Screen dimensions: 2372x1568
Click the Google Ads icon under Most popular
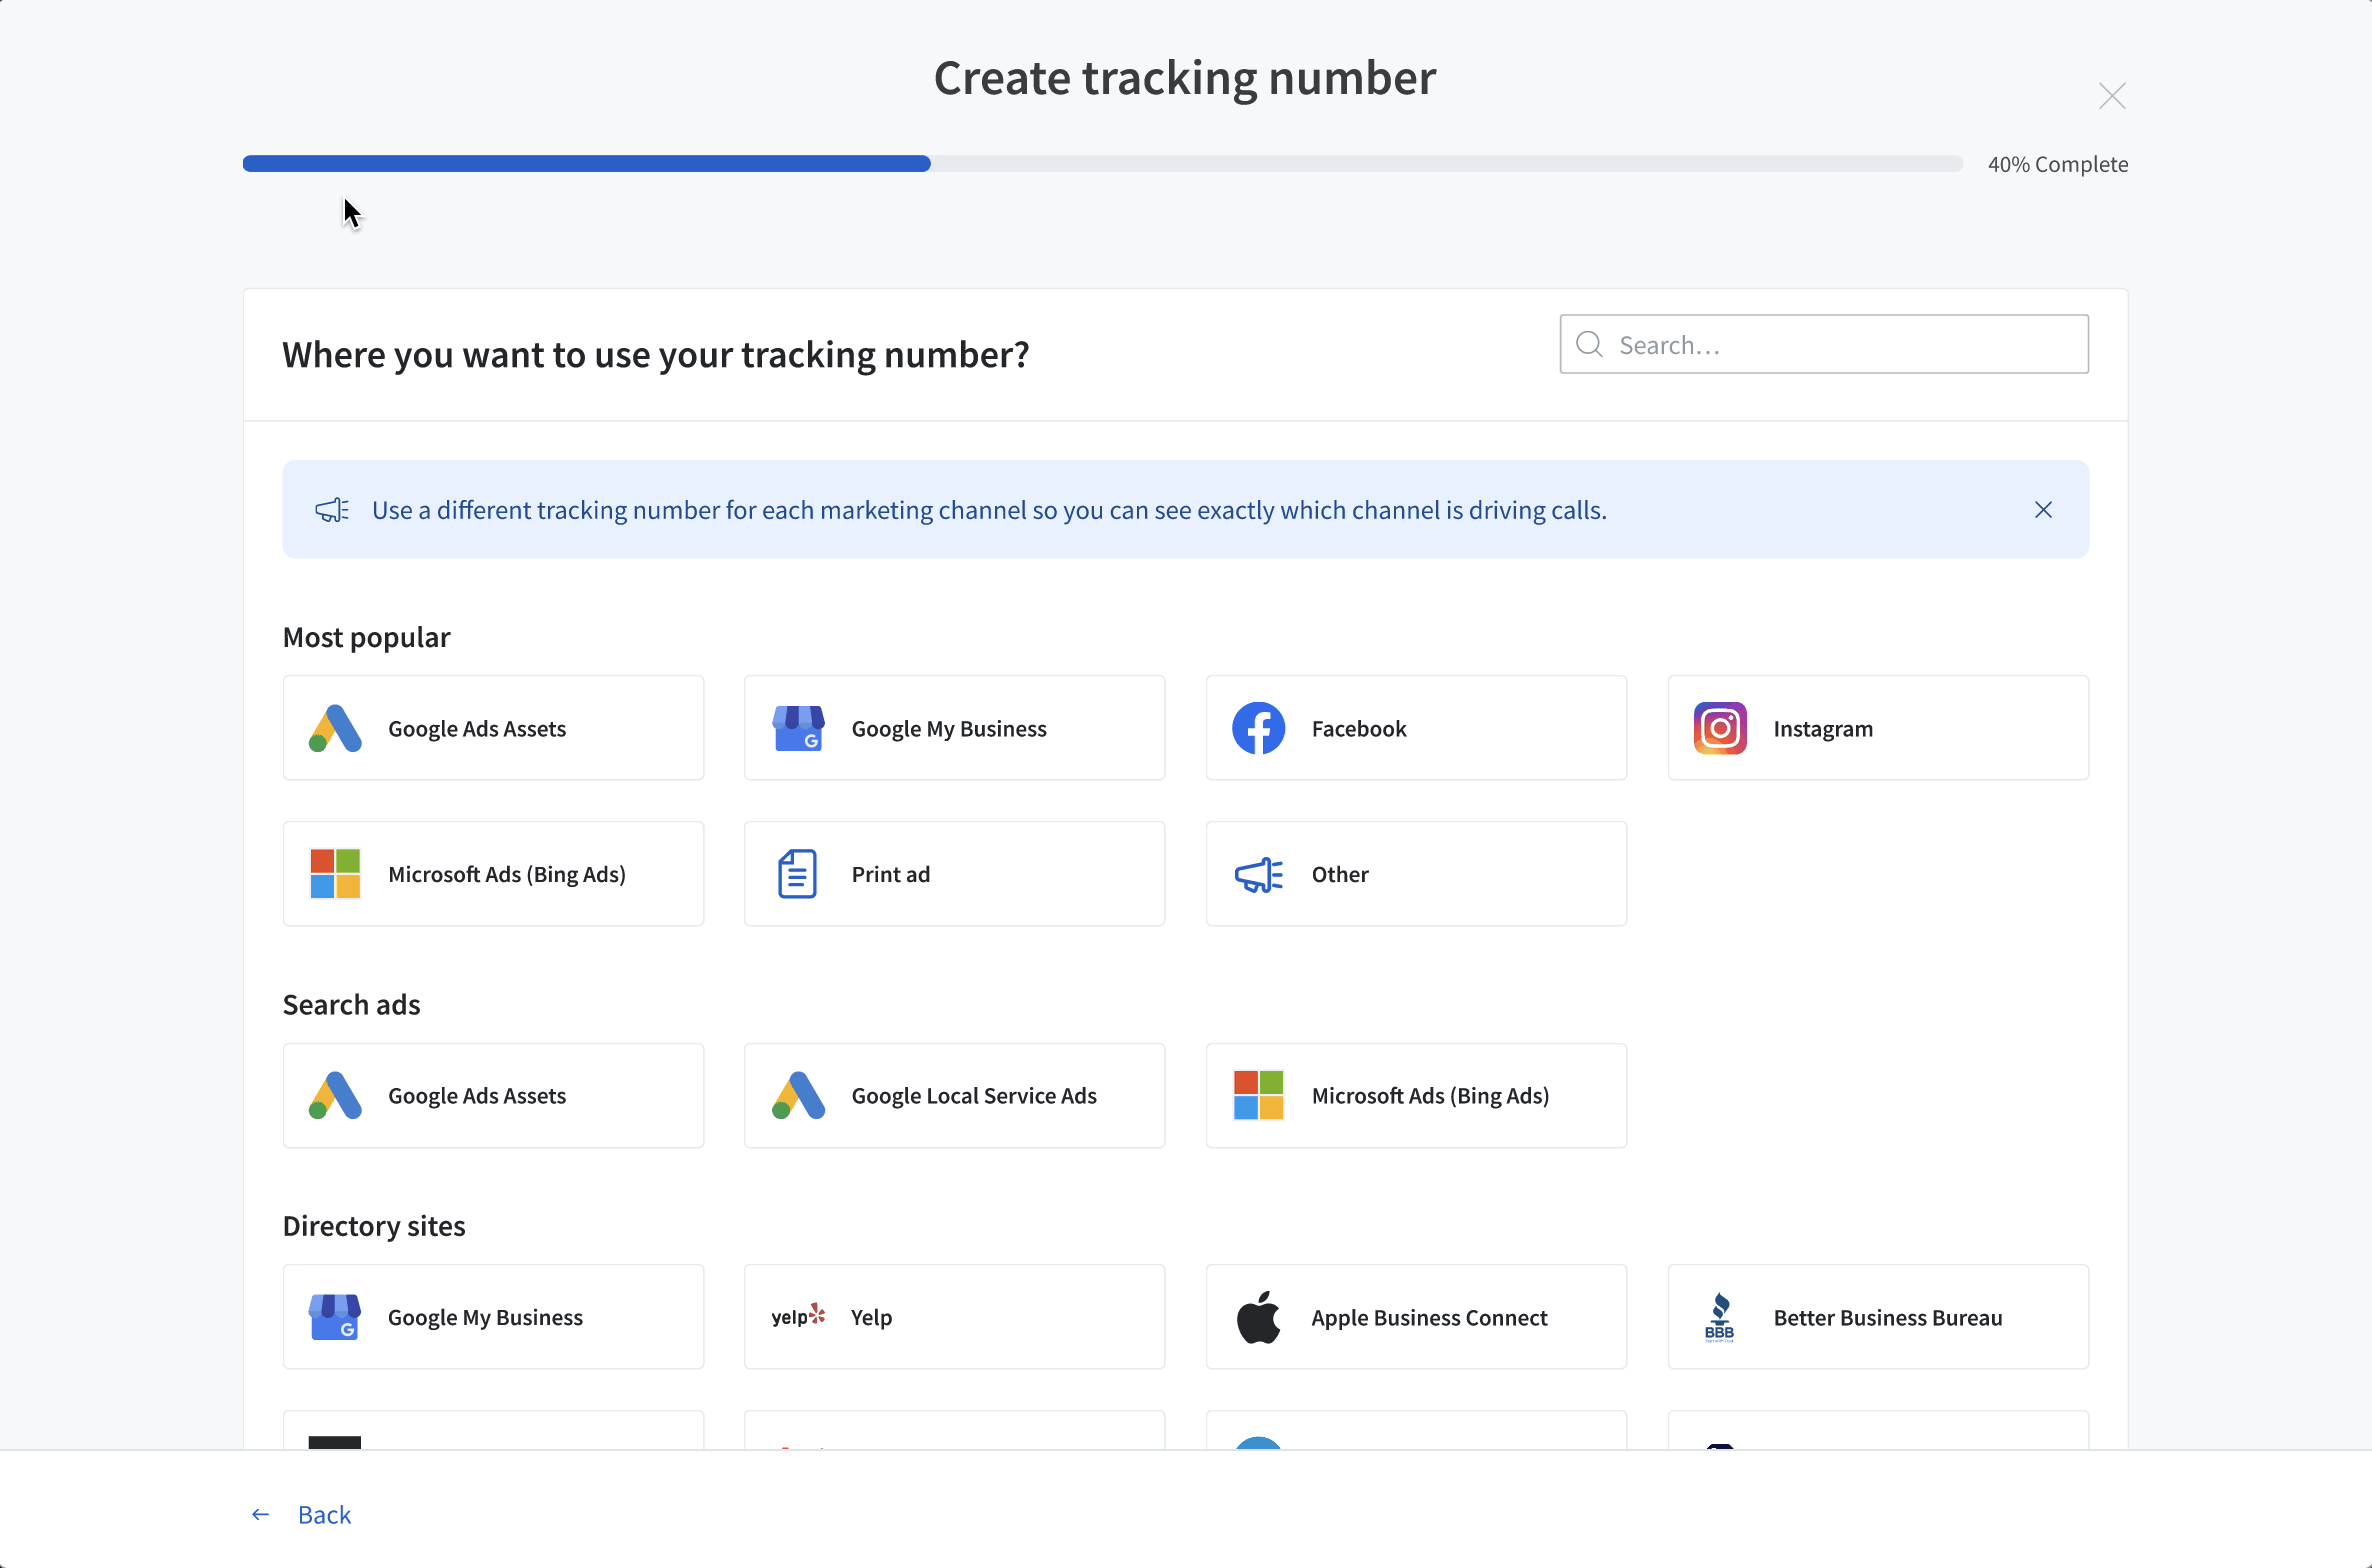(335, 728)
